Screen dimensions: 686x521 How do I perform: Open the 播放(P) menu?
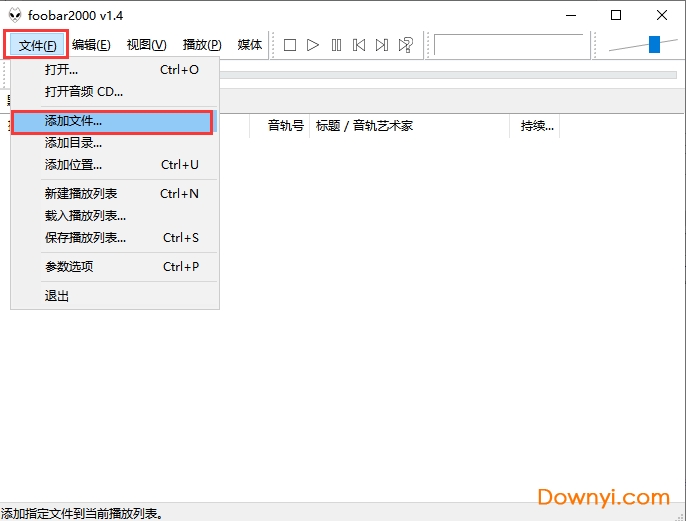coord(202,45)
